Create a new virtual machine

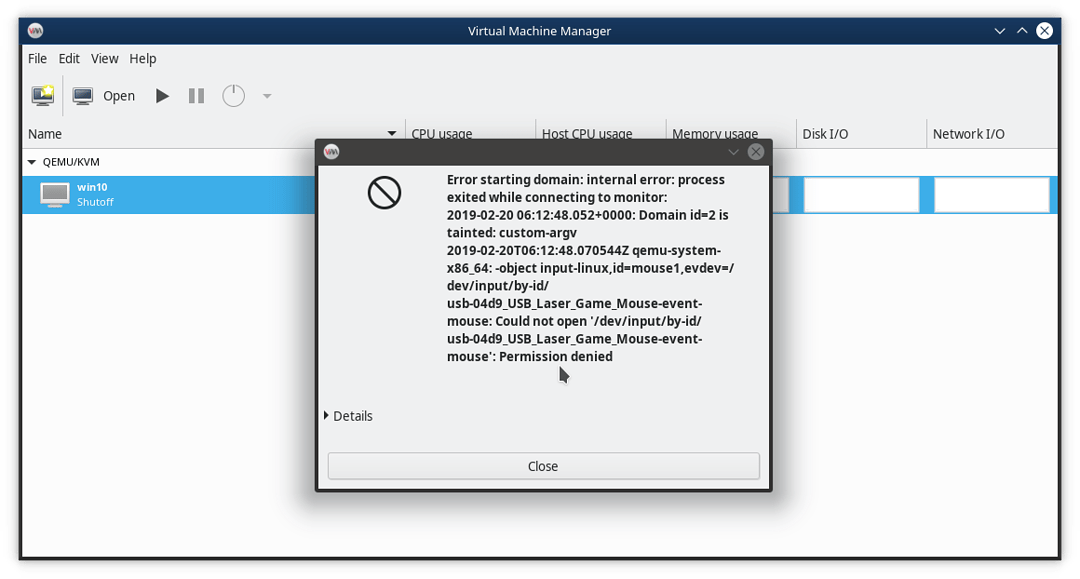click(x=43, y=96)
